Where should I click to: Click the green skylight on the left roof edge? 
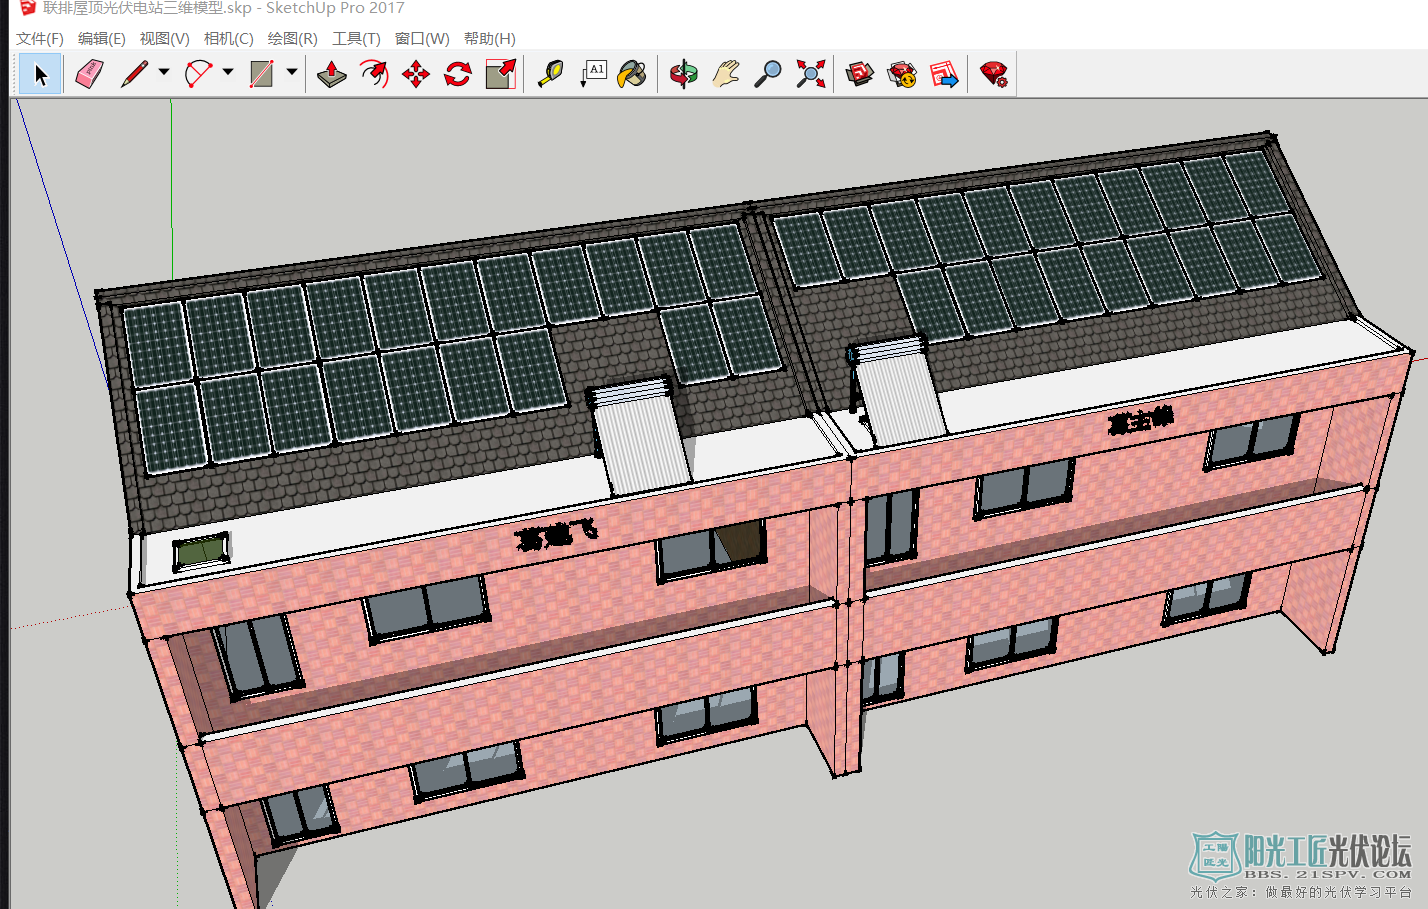click(x=201, y=551)
